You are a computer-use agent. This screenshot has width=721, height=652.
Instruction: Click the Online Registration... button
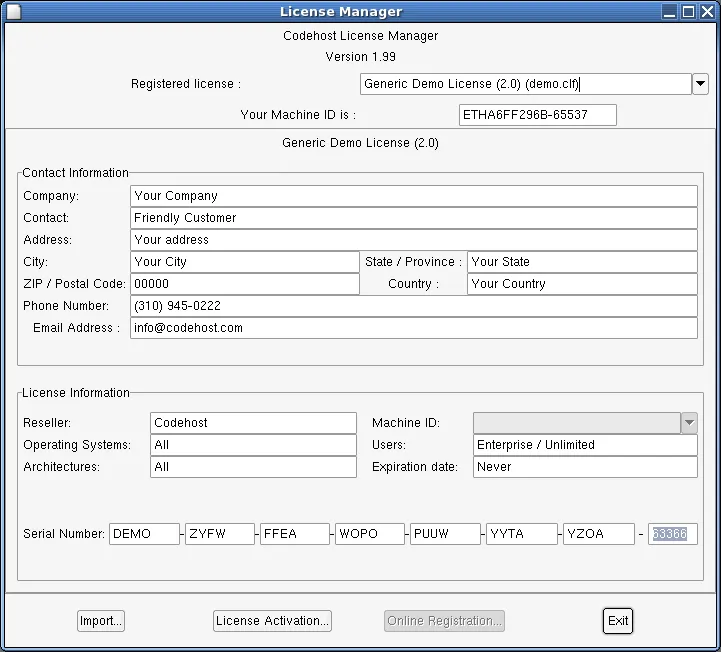444,621
